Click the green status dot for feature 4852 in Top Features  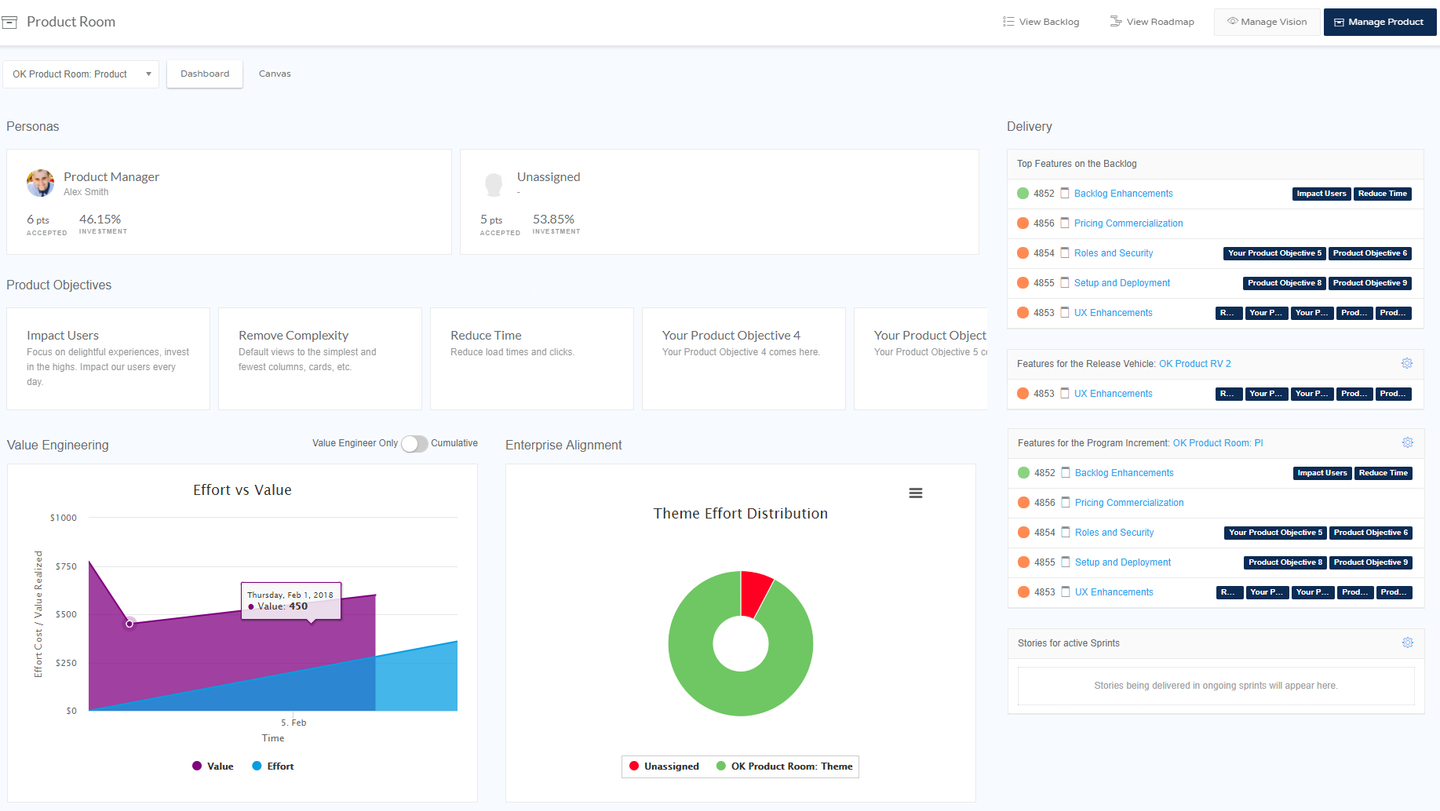[1022, 194]
